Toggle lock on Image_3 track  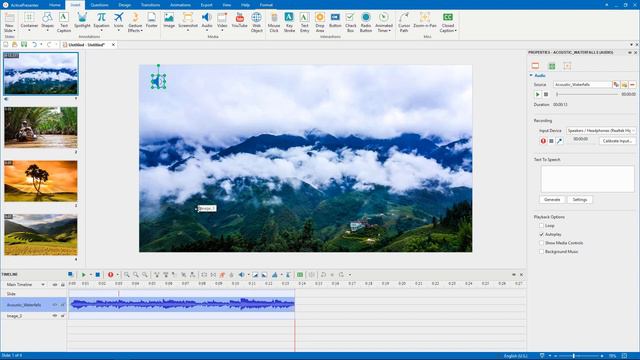point(62,316)
